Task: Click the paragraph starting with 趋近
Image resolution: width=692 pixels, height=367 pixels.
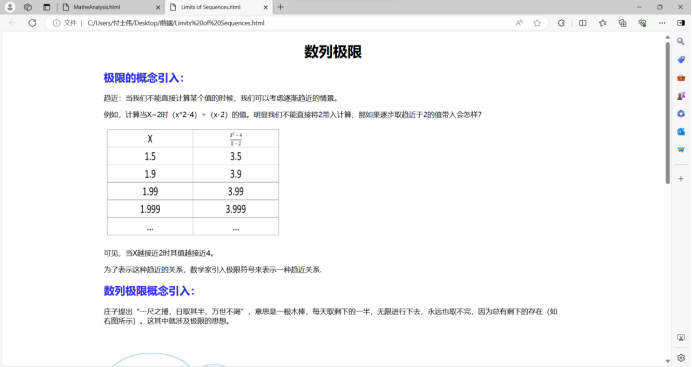Action: click(221, 98)
